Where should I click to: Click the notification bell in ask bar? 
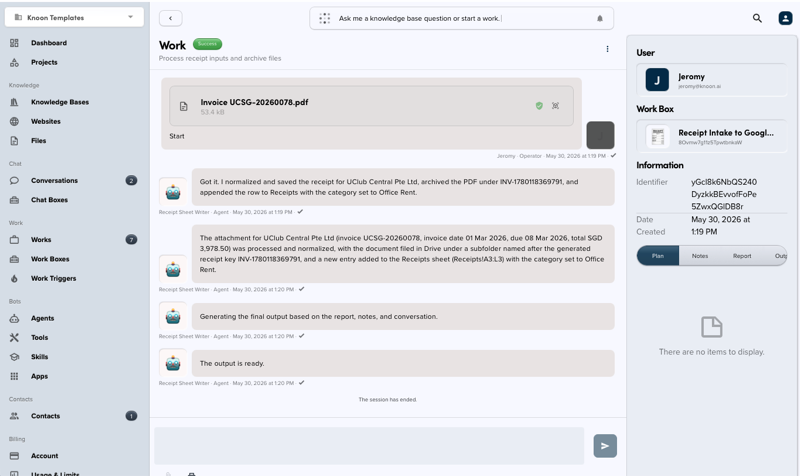click(600, 18)
